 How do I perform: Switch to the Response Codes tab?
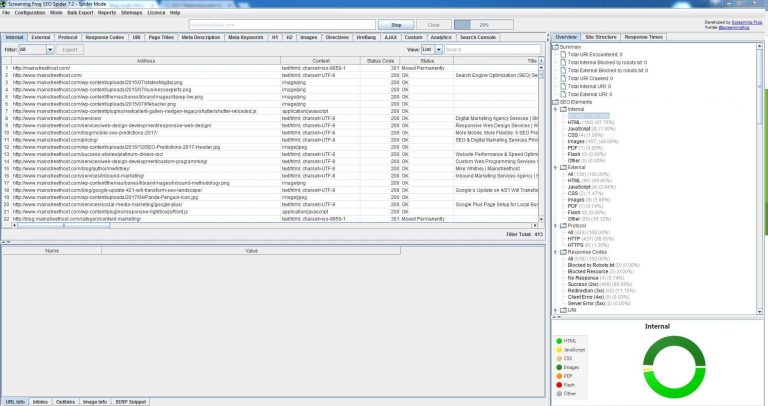105,36
